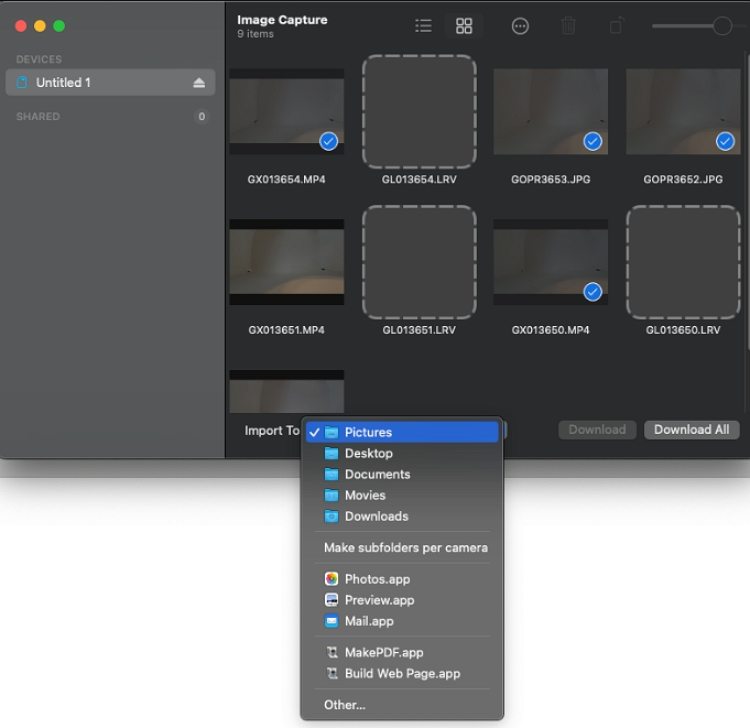The width and height of the screenshot is (750, 728).
Task: Select MakePDF.app menu entry
Action: coord(402,652)
